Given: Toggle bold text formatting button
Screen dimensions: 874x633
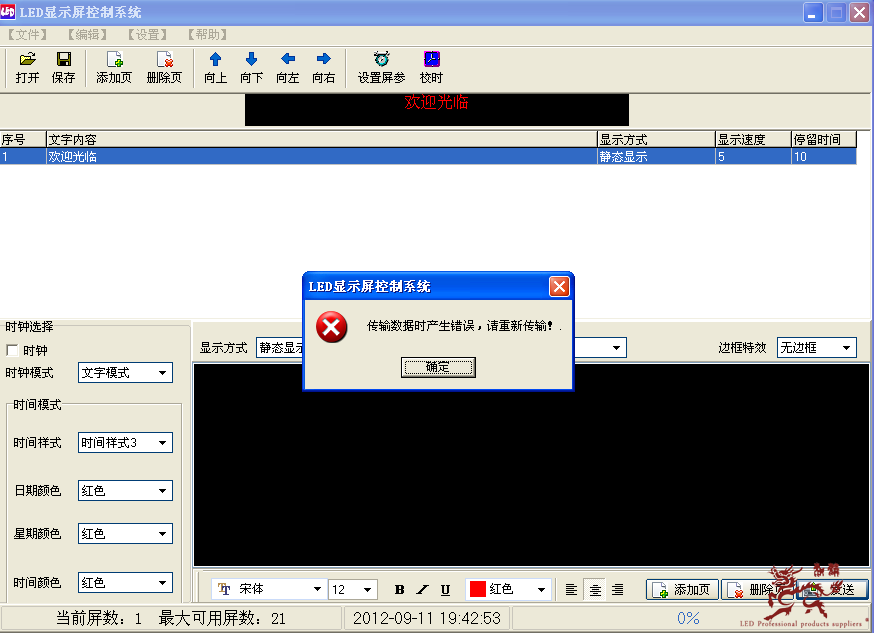Looking at the screenshot, I should [400, 590].
